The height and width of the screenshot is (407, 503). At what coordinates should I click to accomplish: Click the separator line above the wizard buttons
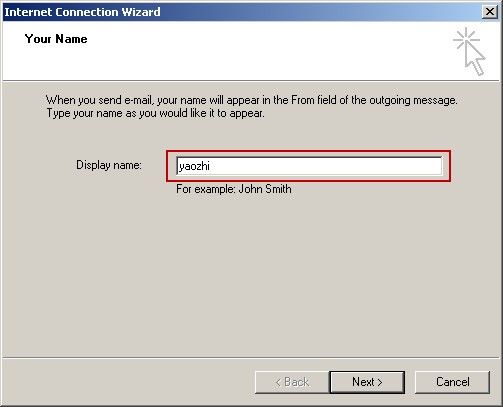click(251, 358)
